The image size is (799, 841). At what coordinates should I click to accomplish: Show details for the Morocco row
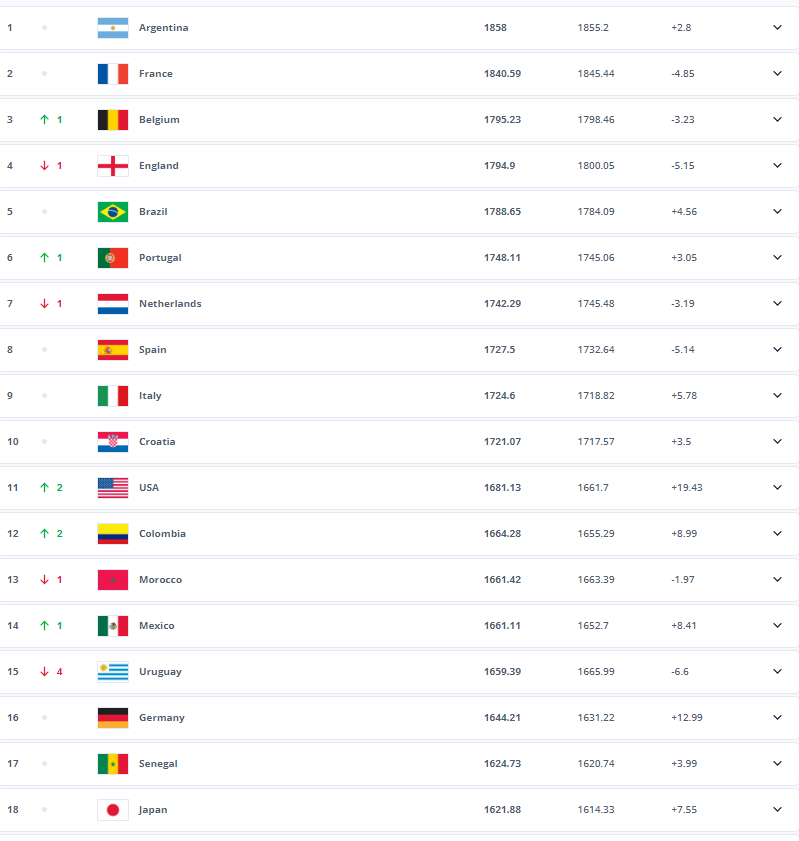777,580
